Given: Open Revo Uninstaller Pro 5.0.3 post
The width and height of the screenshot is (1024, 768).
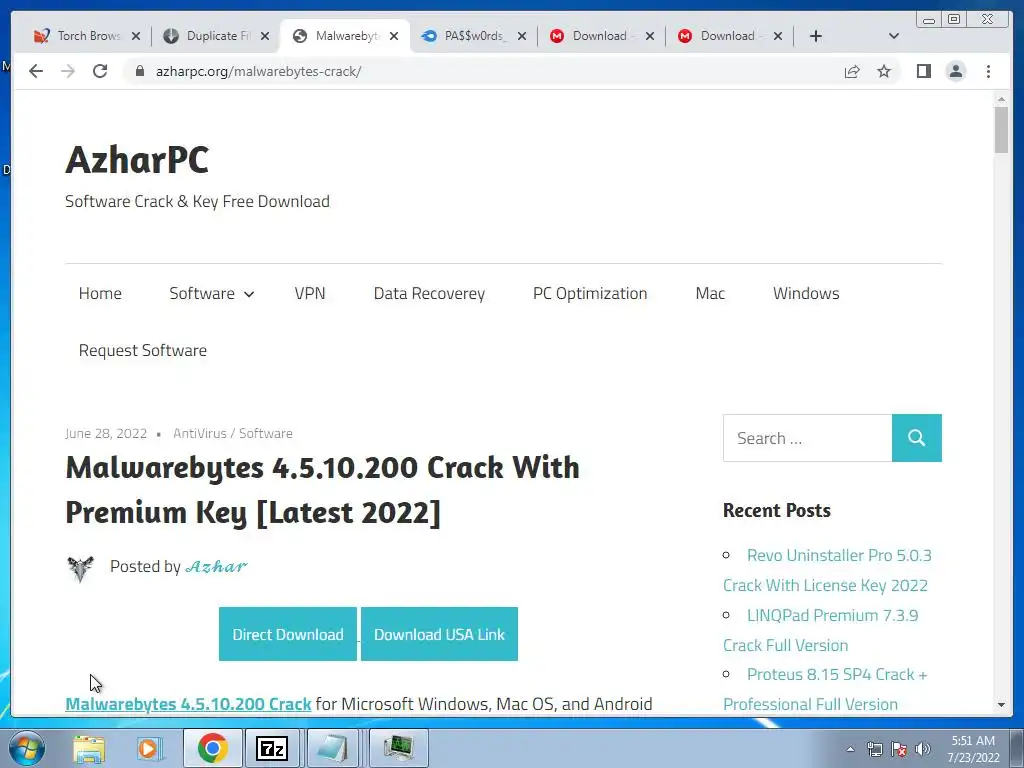Looking at the screenshot, I should click(827, 570).
